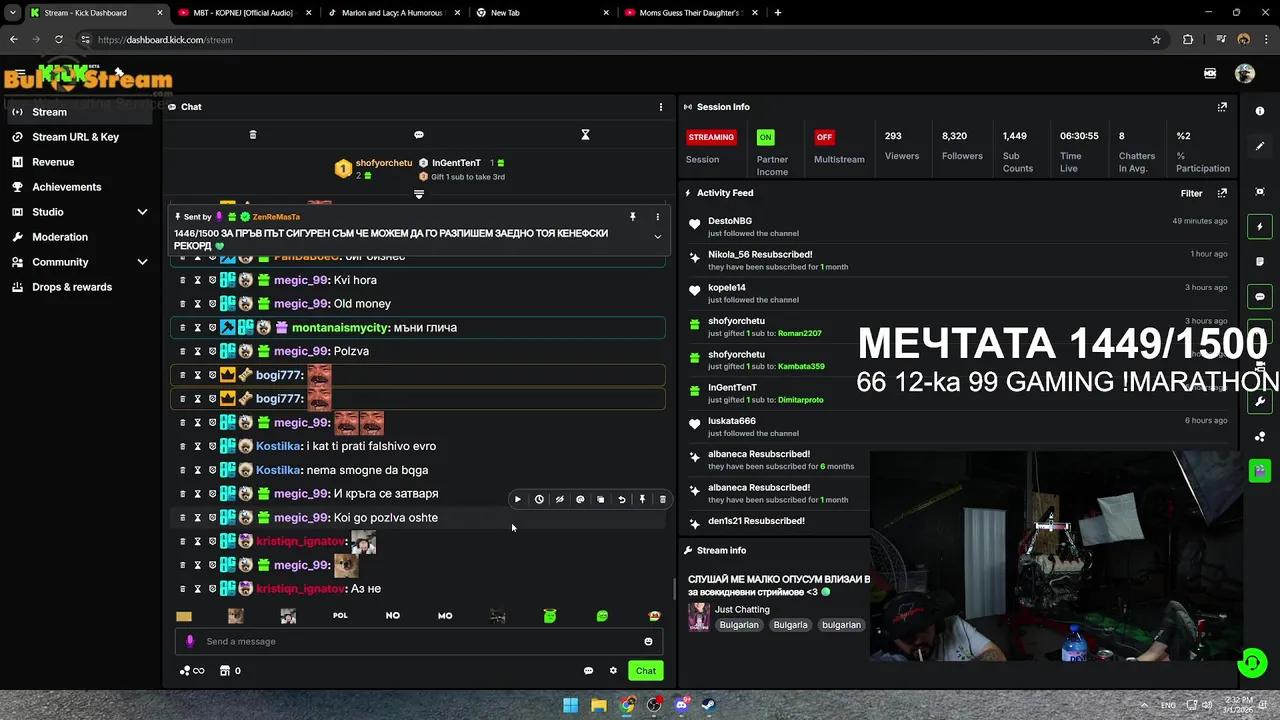1280x720 pixels.
Task: Click the pencil edit icon in right toolbar
Action: click(x=1260, y=146)
